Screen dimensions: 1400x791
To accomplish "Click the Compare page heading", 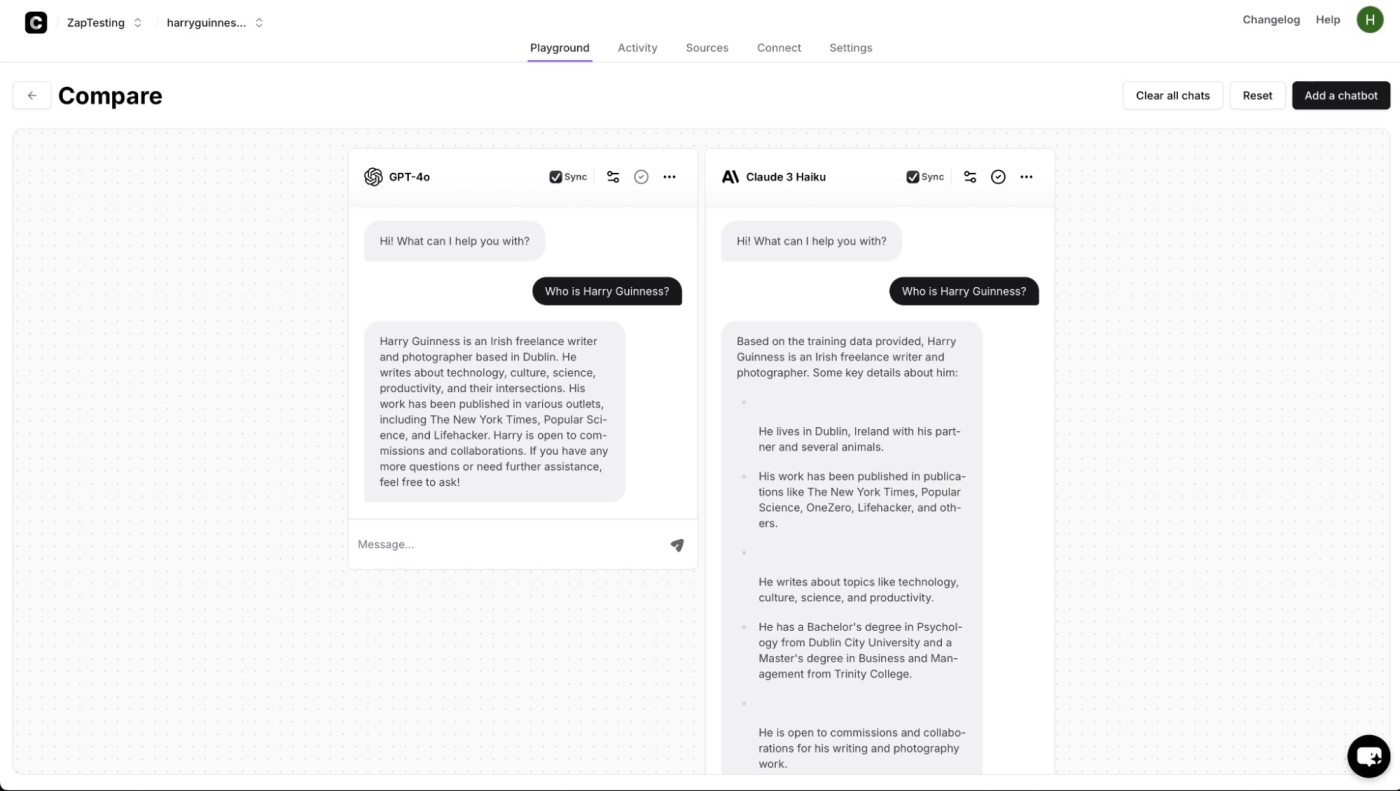I will (110, 96).
